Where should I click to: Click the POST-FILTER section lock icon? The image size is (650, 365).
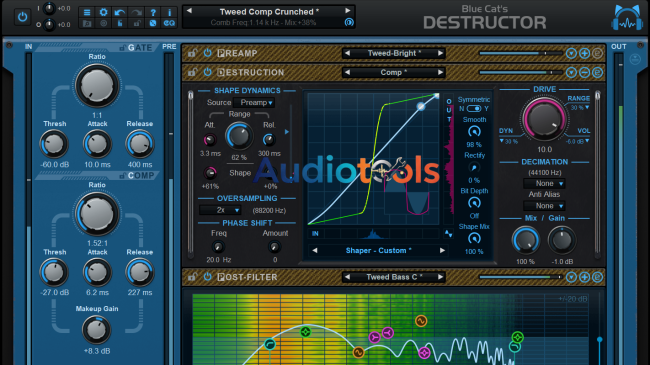pos(192,277)
